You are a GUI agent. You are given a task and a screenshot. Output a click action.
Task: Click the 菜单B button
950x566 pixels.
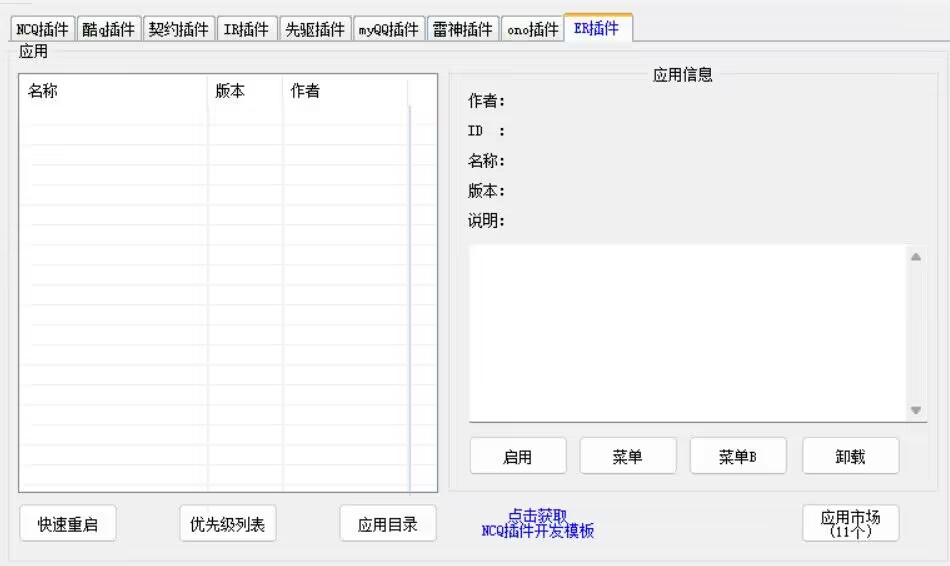(737, 456)
